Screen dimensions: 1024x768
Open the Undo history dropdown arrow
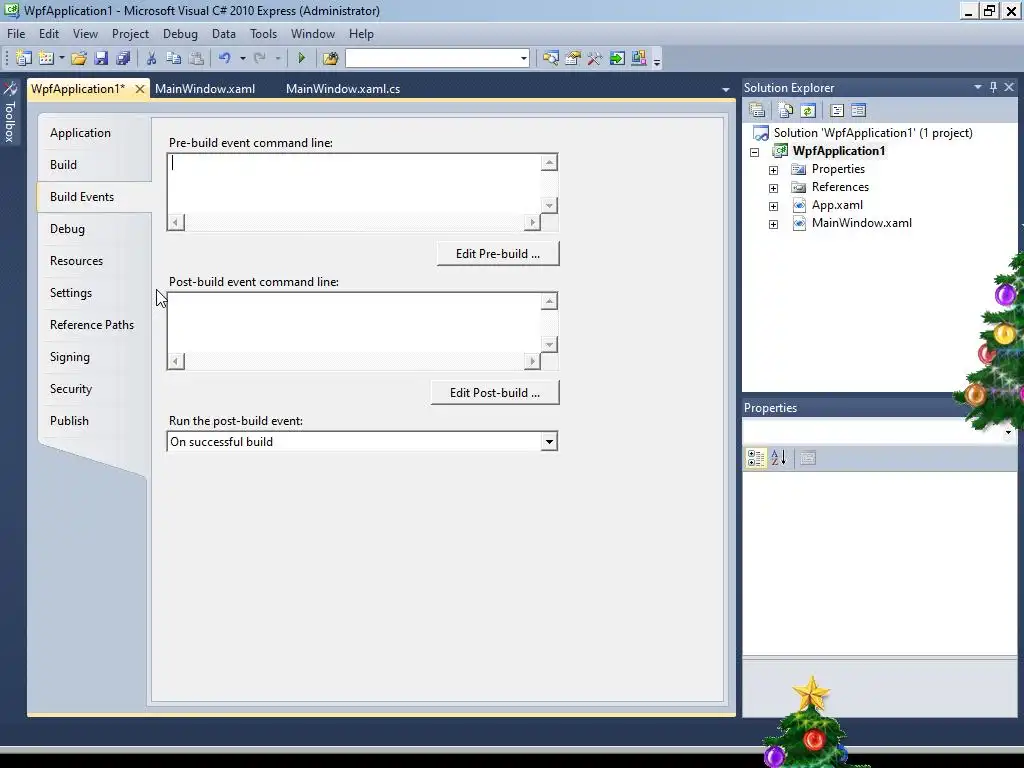tap(242, 58)
